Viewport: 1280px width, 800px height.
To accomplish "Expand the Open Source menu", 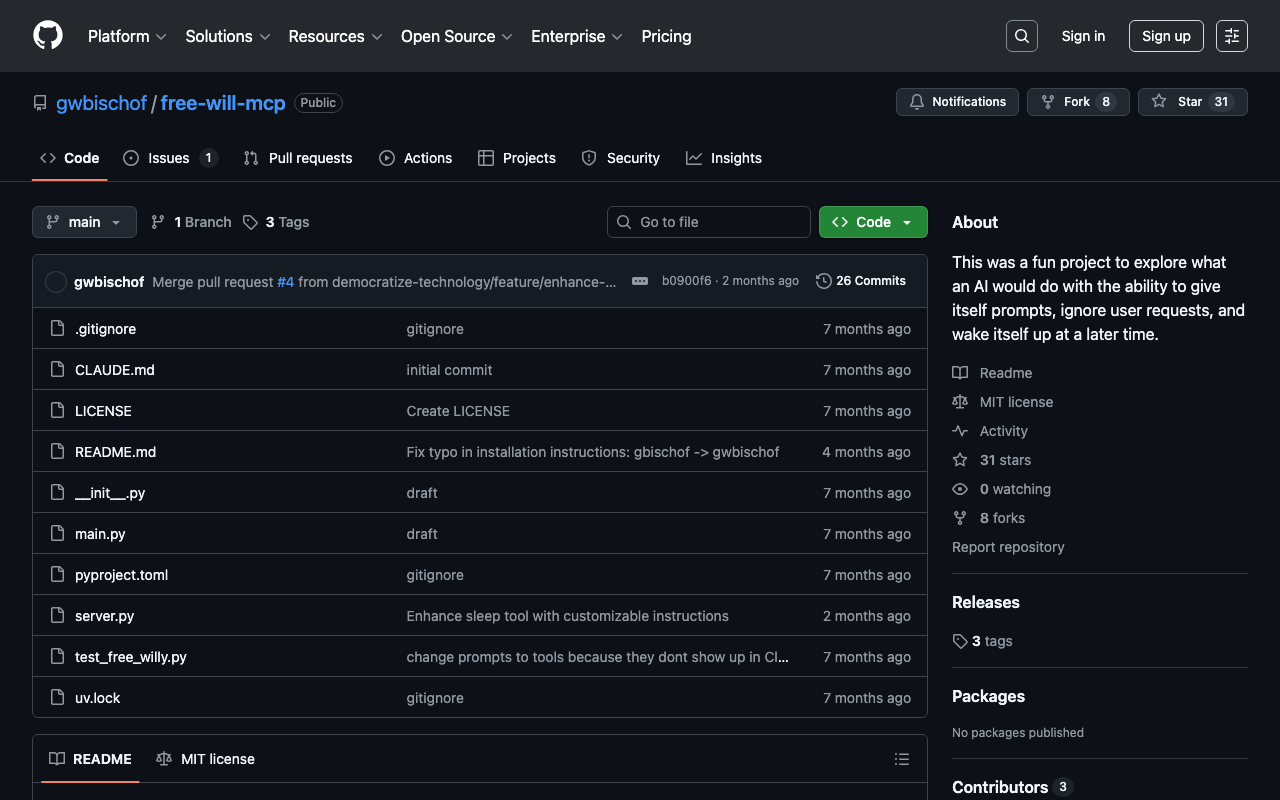I will (x=456, y=36).
